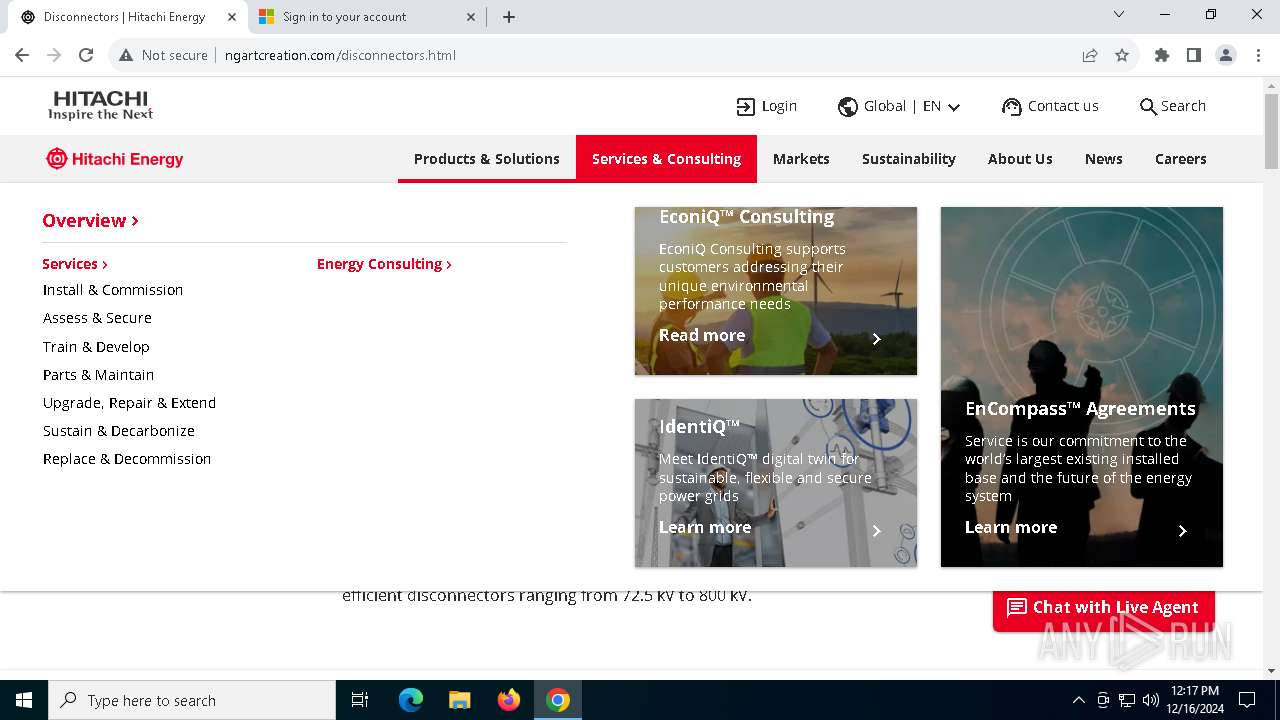Viewport: 1280px width, 720px height.
Task: Show hidden tray icons chevron
Action: tap(1078, 700)
